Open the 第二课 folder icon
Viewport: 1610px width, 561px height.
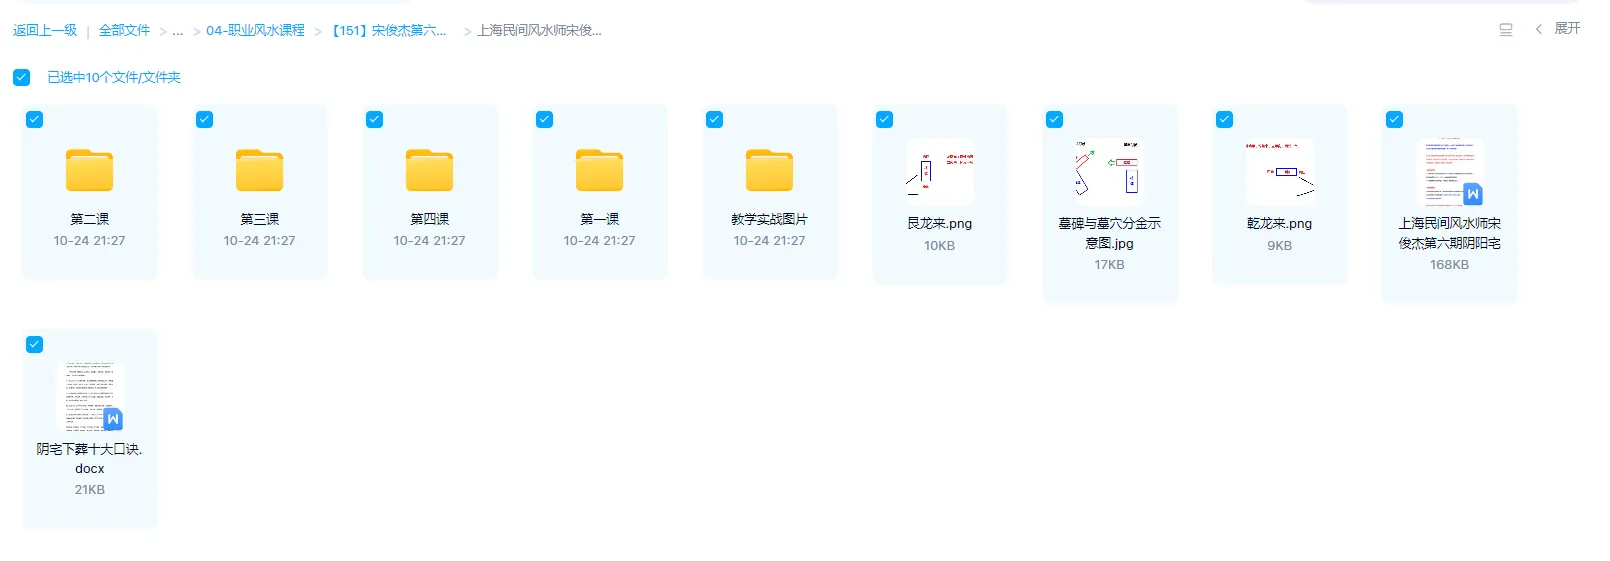point(89,170)
